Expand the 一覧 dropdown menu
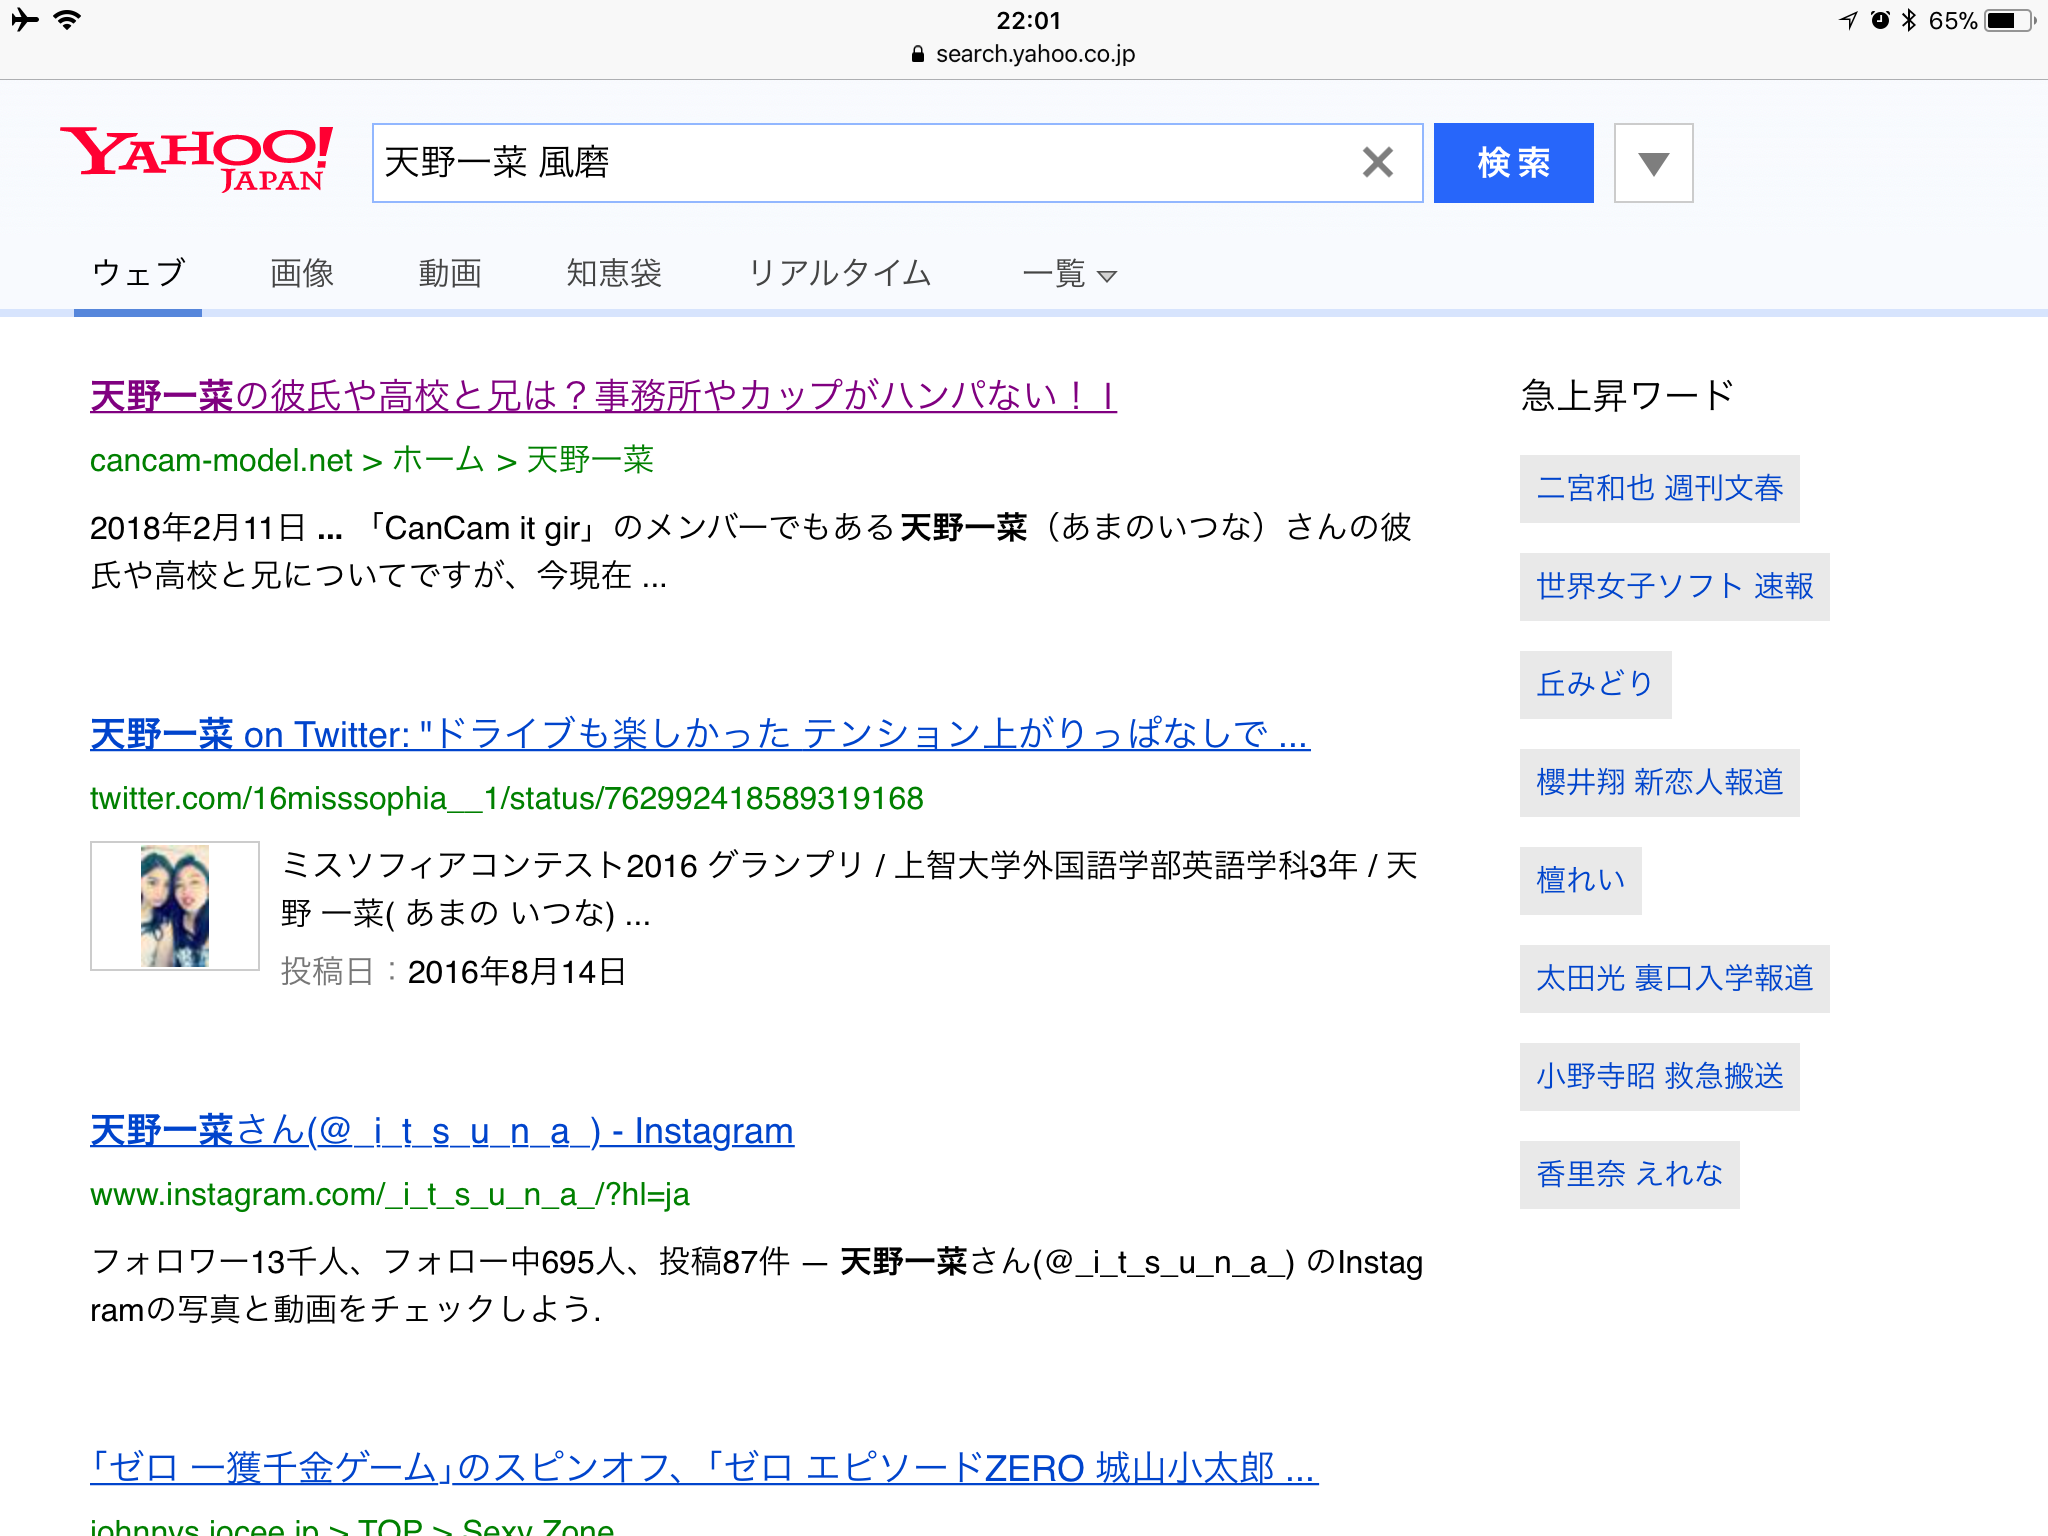 (1069, 273)
